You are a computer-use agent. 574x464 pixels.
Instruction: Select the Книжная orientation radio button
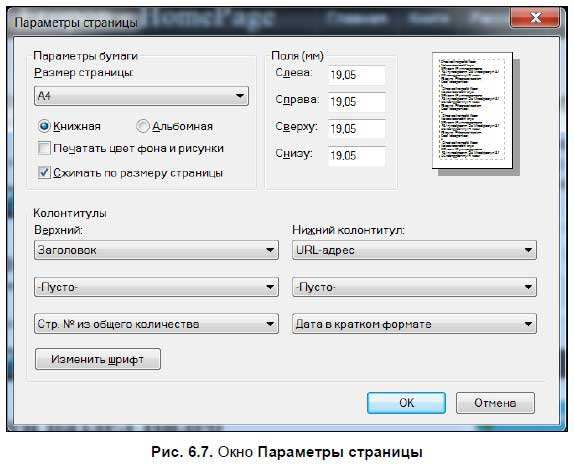44,126
